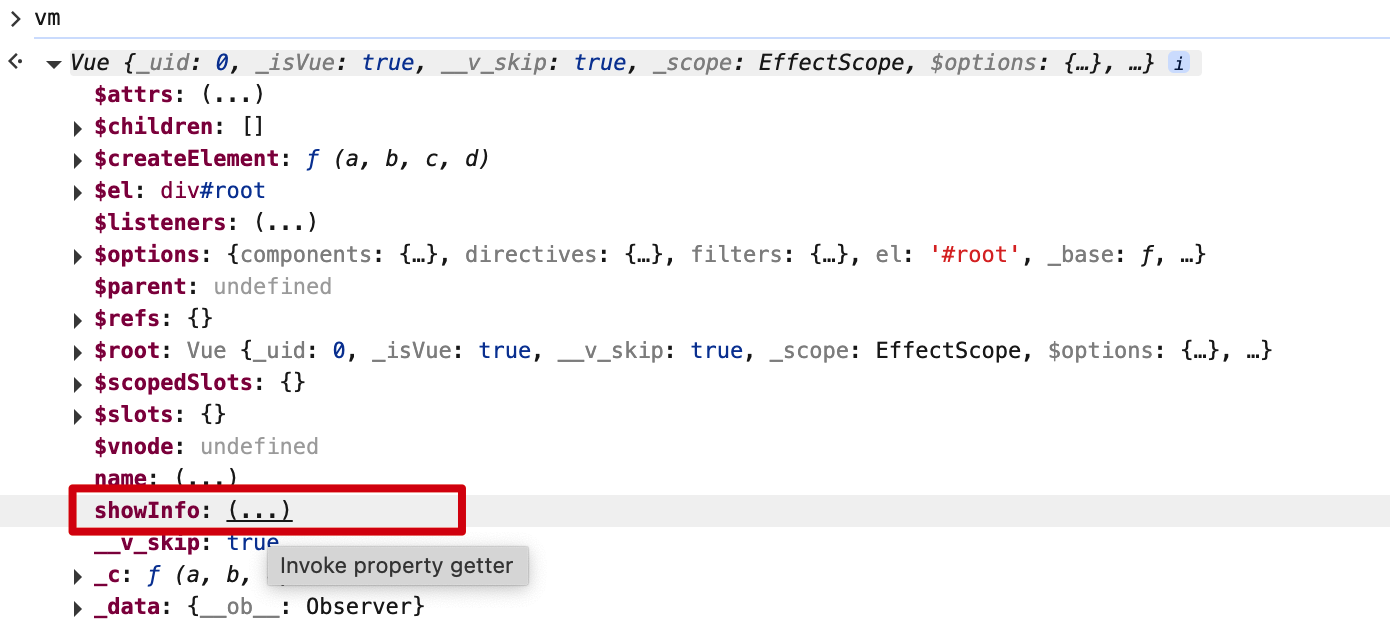1390x624 pixels.
Task: Expand the $createElement function
Action: point(78,160)
